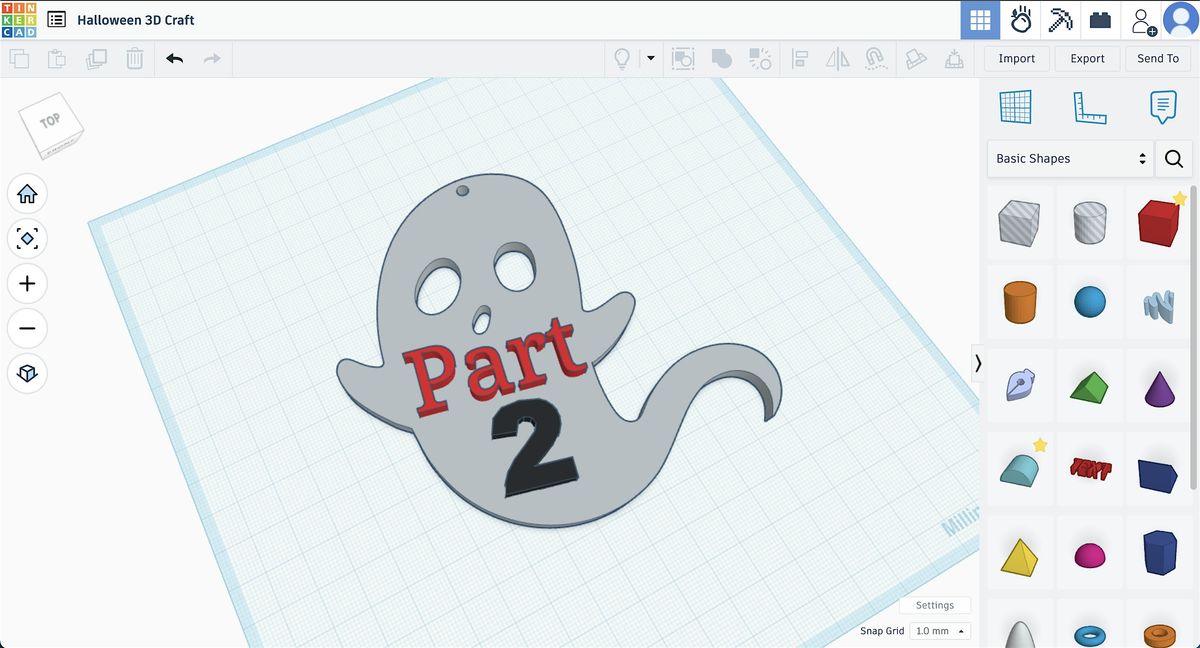Zoom out with the minus button
Viewport: 1200px width, 648px height.
click(27, 328)
